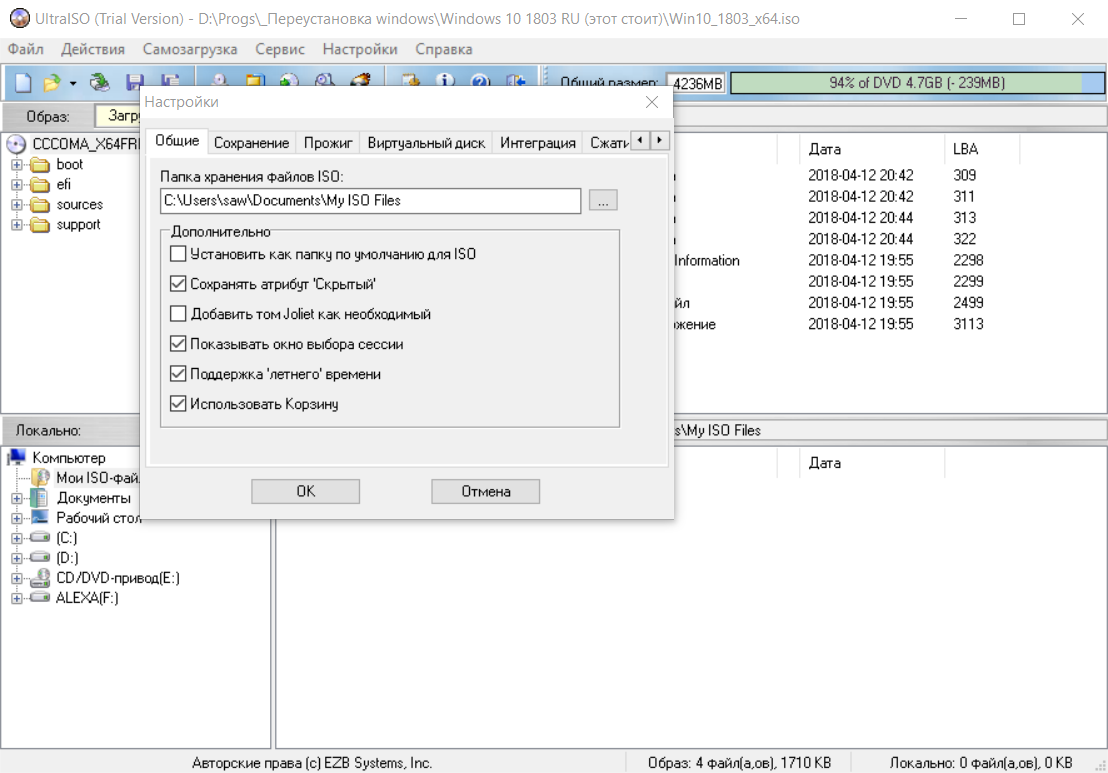Open the dropdown arrow next to Open icon
The width and height of the screenshot is (1108, 773).
coord(73,83)
